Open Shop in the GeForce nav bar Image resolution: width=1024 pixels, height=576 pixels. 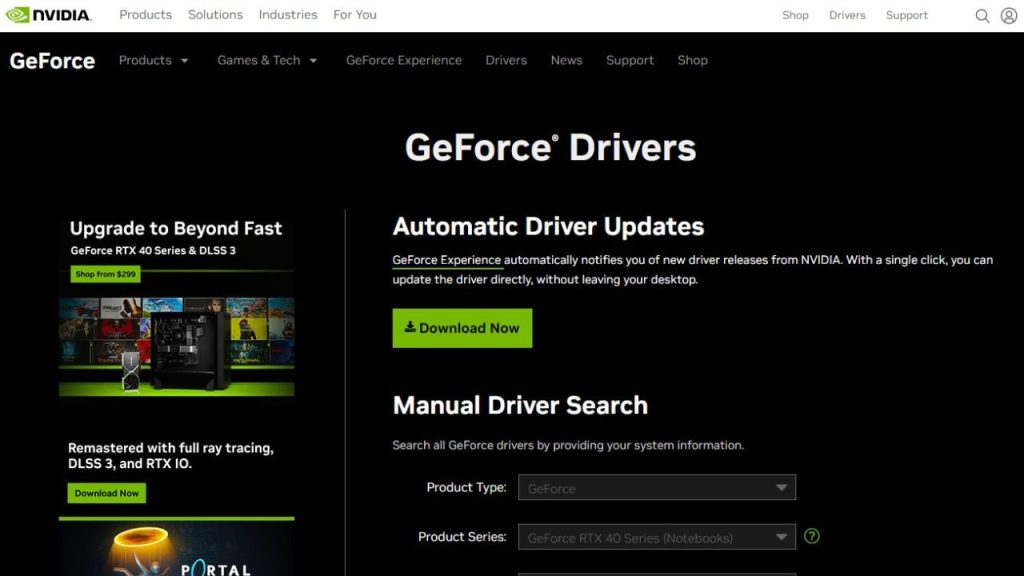692,60
